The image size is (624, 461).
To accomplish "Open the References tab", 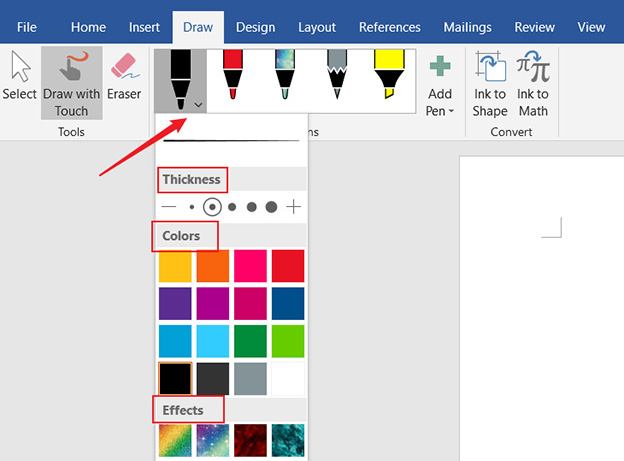I will coord(389,27).
